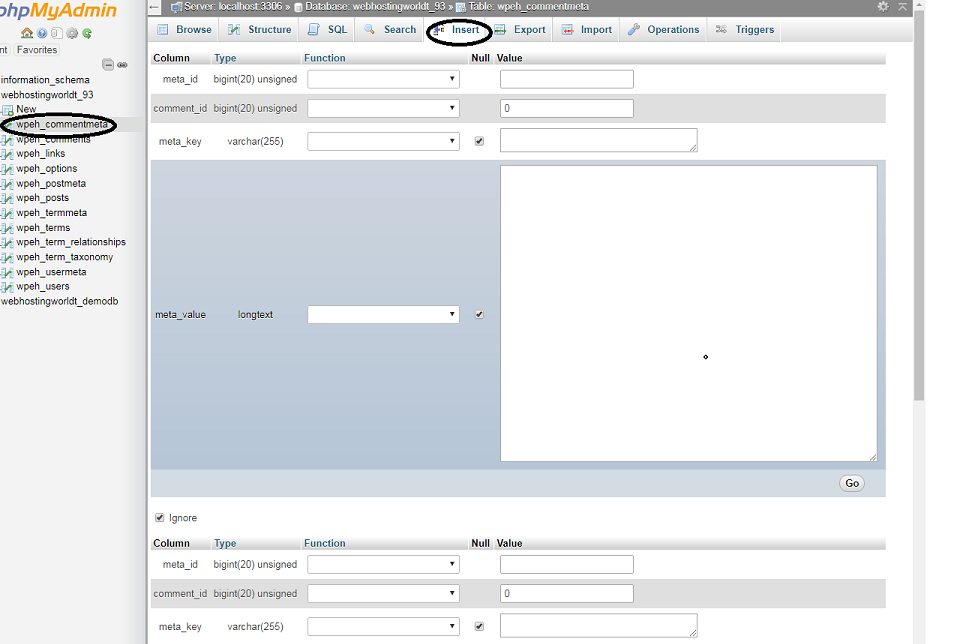Viewport: 955px width, 644px height.
Task: Open the phpMyAdmin documentation help icon
Action: pos(42,33)
